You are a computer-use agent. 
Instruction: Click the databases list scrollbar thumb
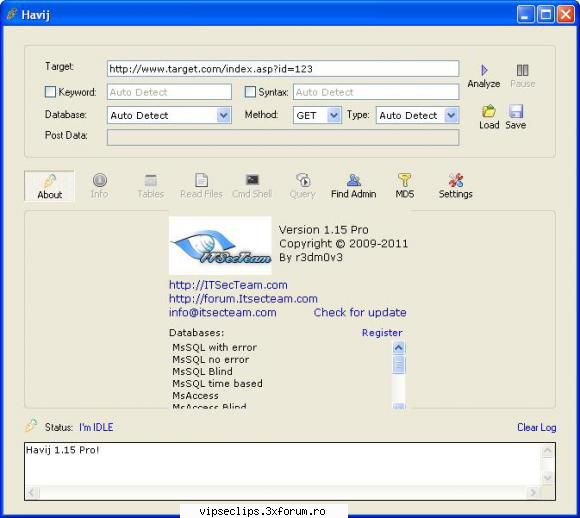pos(399,364)
